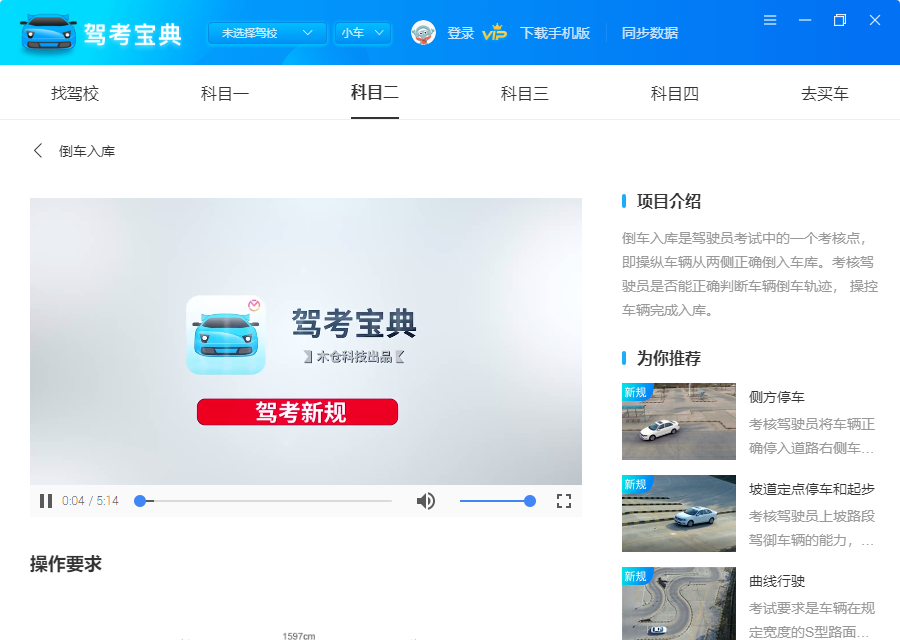Viewport: 900px width, 640px height.
Task: Click the 操作要求 heading
Action: 66,564
